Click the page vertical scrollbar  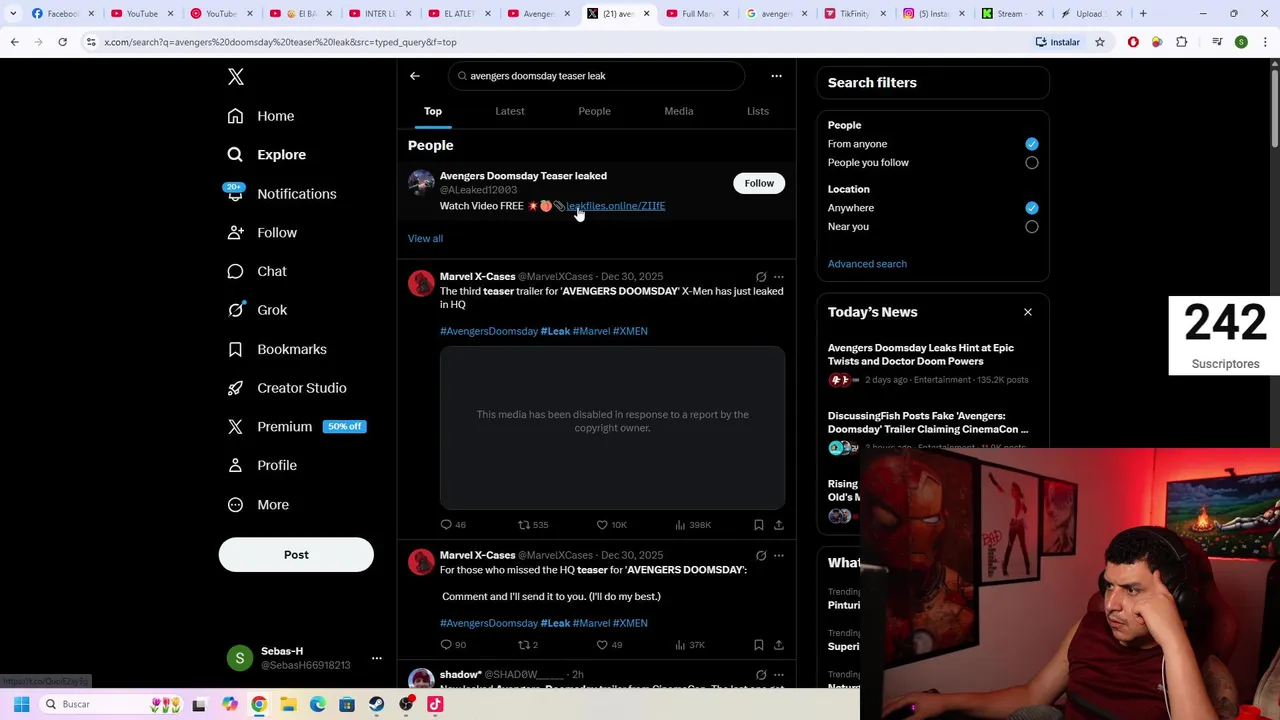point(1274,108)
